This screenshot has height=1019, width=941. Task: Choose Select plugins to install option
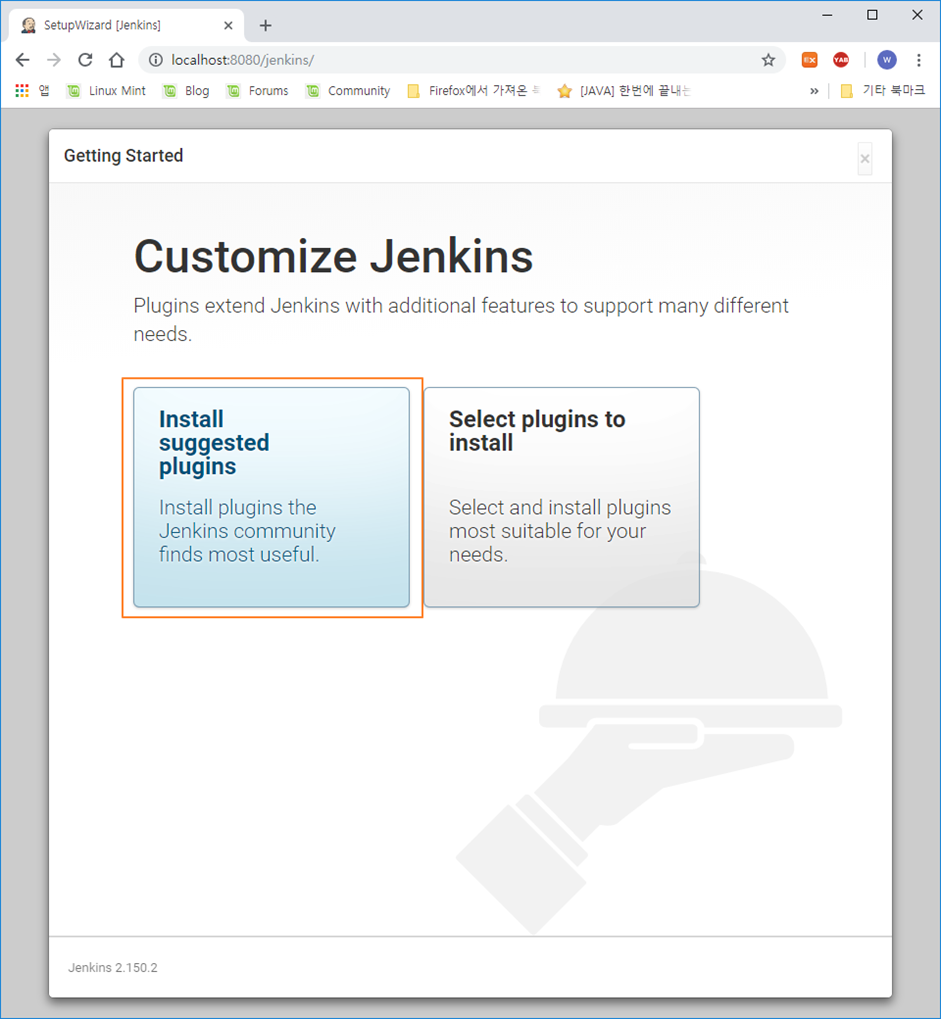561,497
